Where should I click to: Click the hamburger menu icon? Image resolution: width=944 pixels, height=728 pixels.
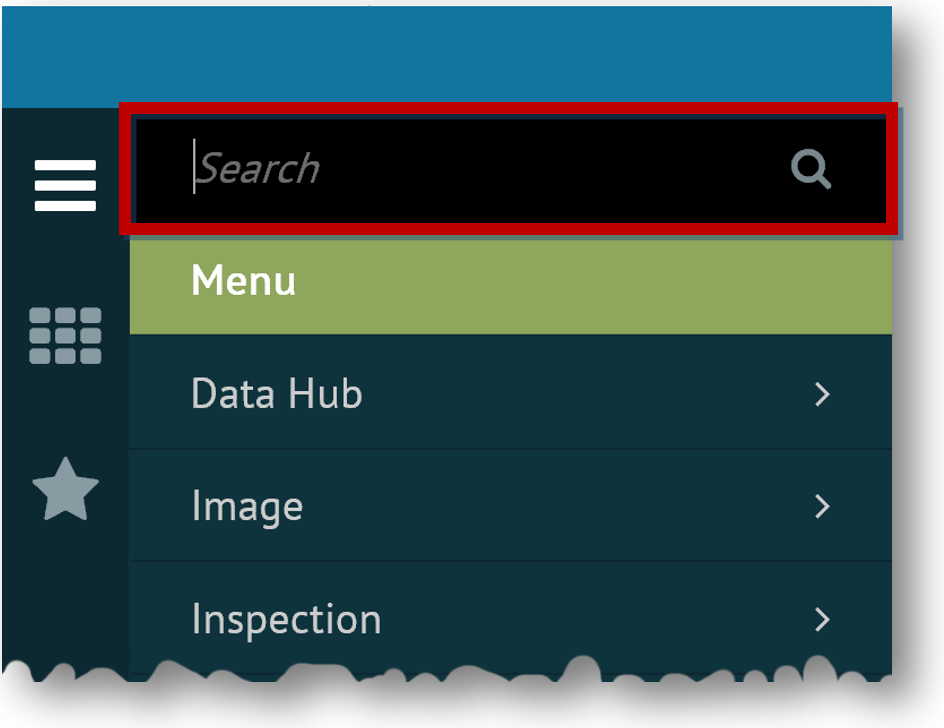65,185
